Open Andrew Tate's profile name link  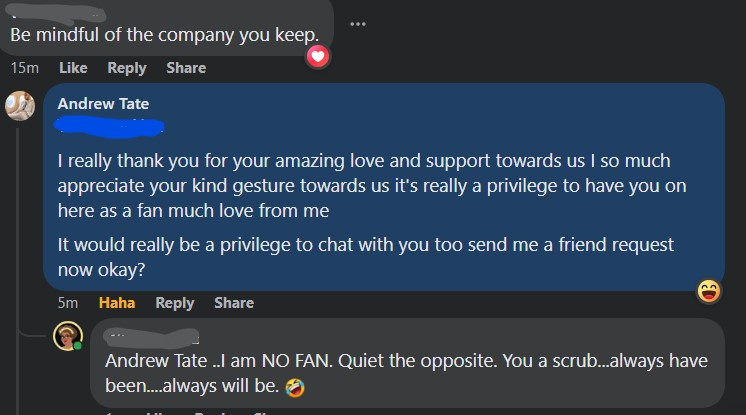pyautogui.click(x=103, y=104)
